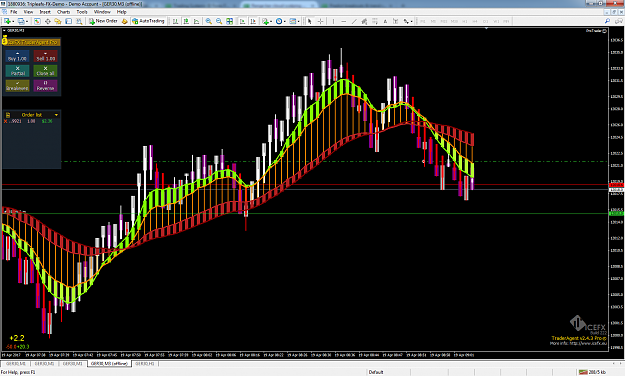Switch to the GER30,H1 chart tab

pos(144,364)
